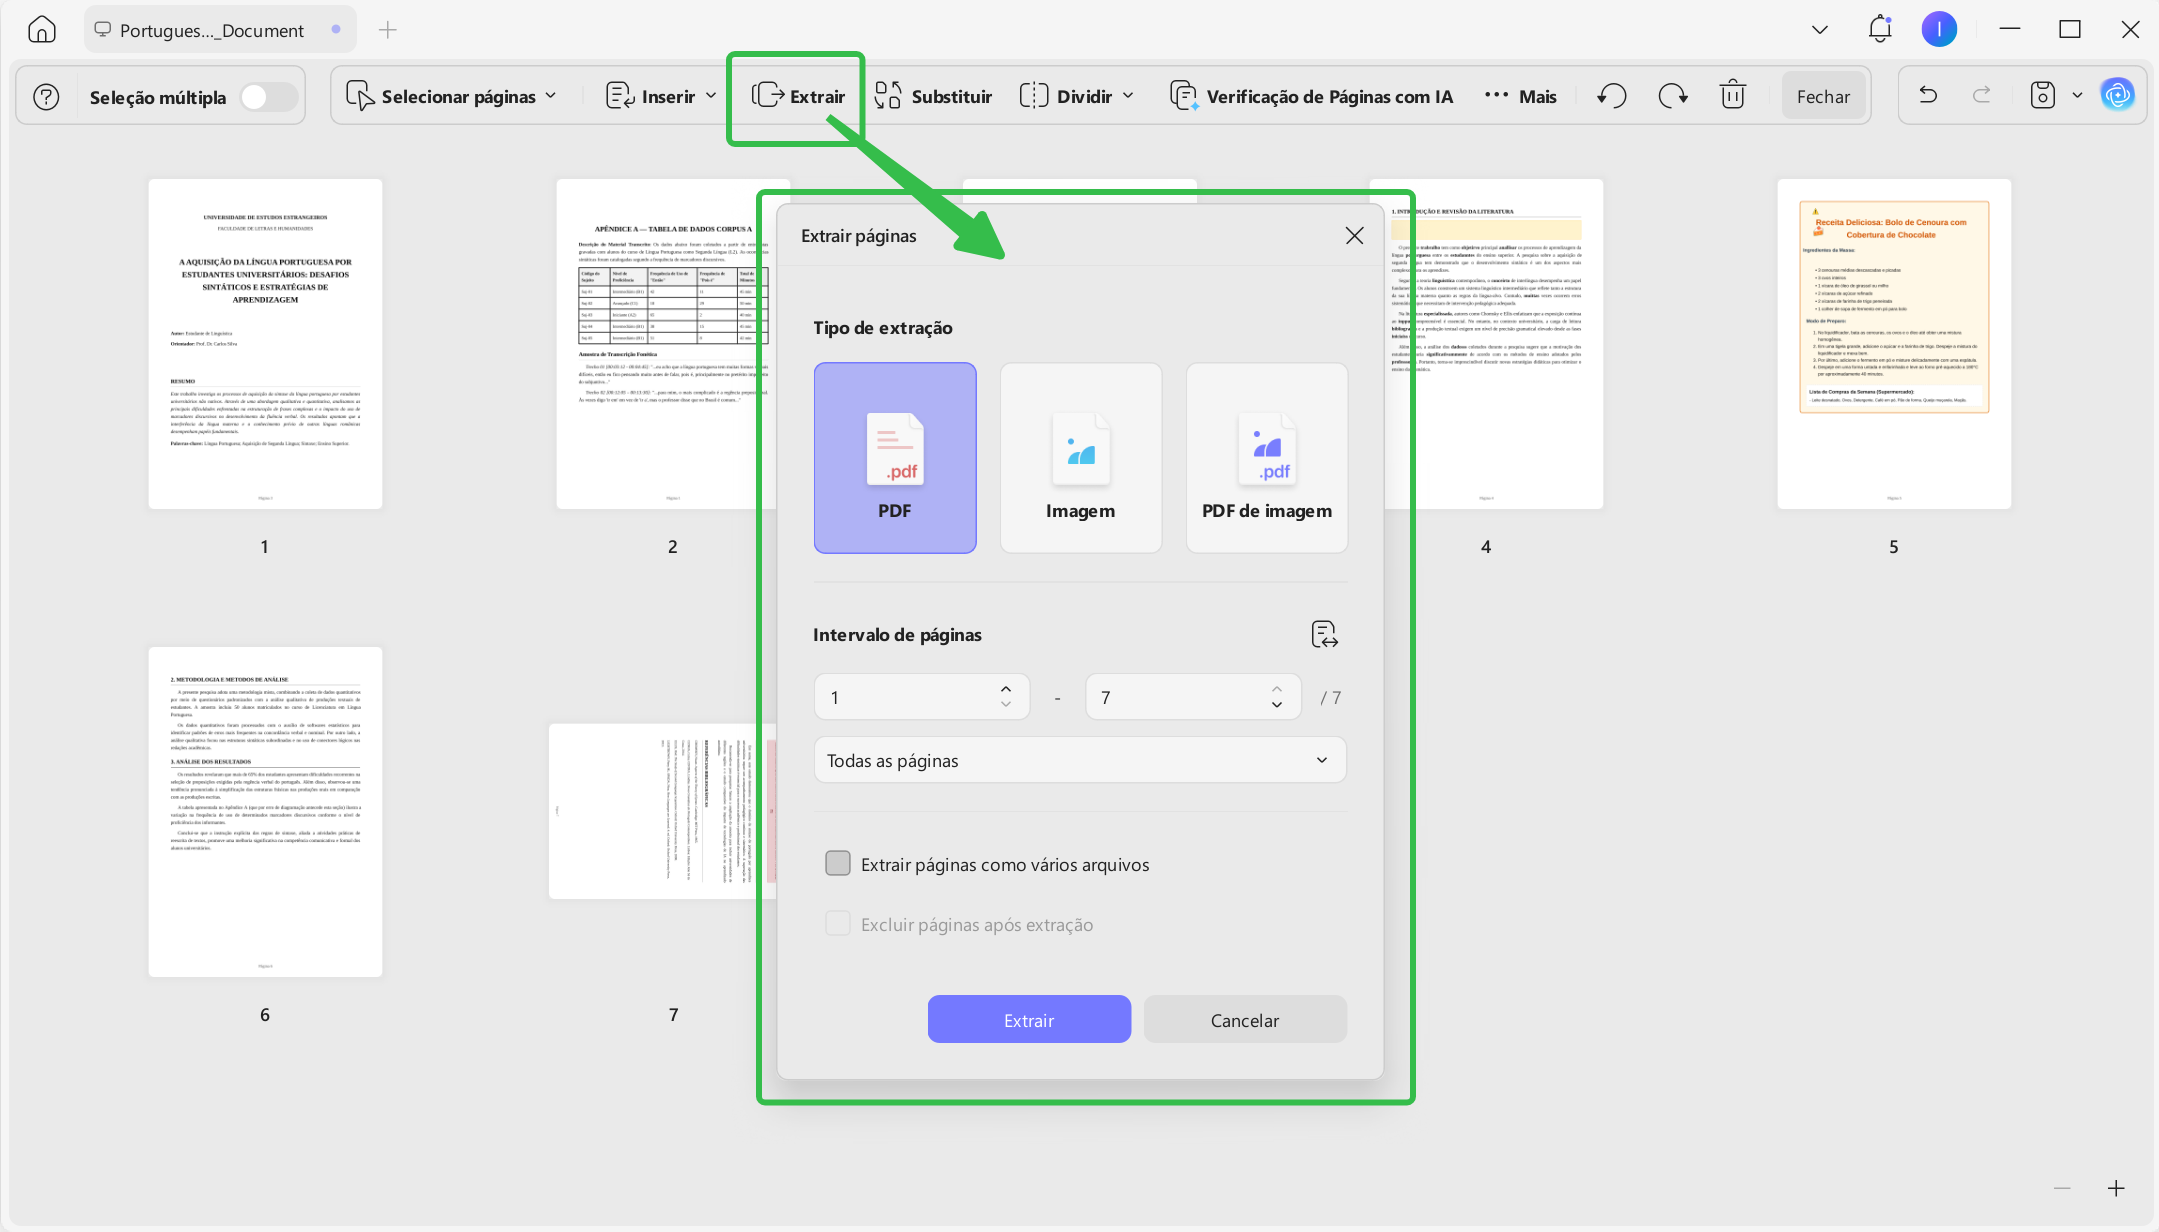Open the AI assistant icon
The width and height of the screenshot is (2159, 1232).
pyautogui.click(x=2117, y=95)
